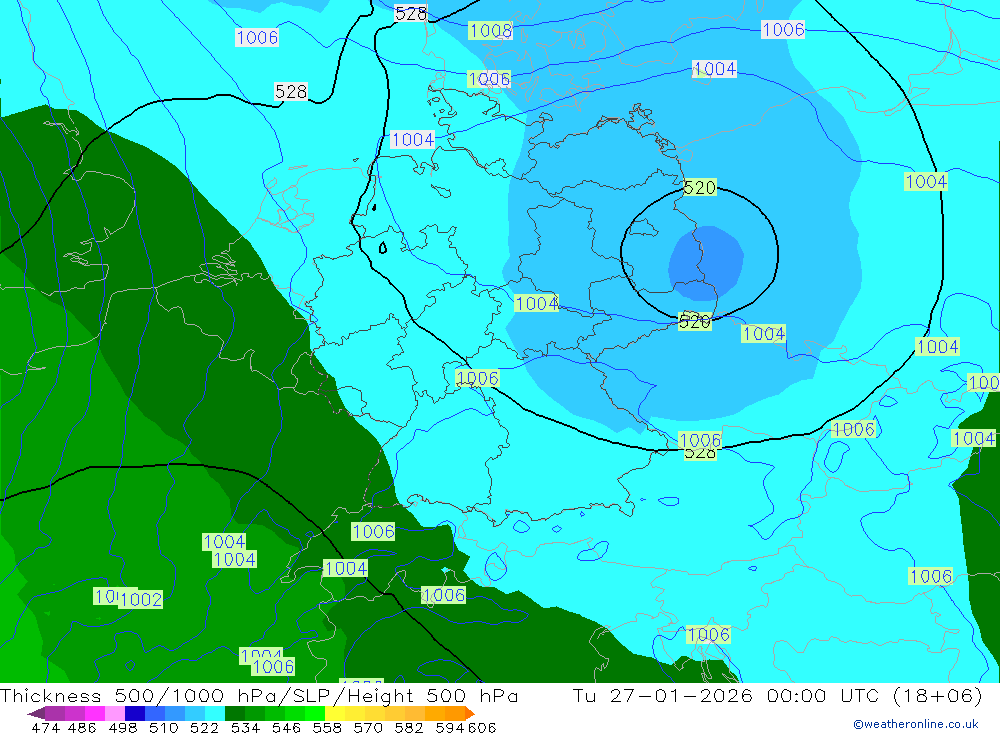Click the title 'Thickness 500/1000 hPa/SLP/Height 500 hPa'
Image resolution: width=1000 pixels, height=733 pixels.
tap(259, 695)
